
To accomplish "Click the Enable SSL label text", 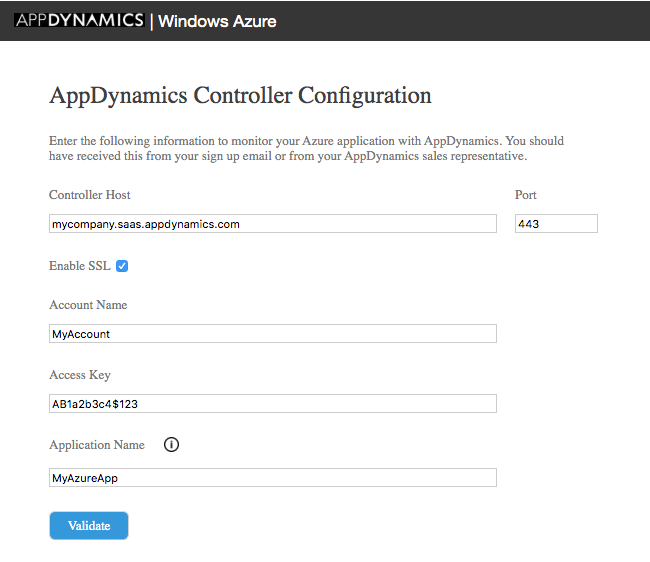I will [80, 266].
